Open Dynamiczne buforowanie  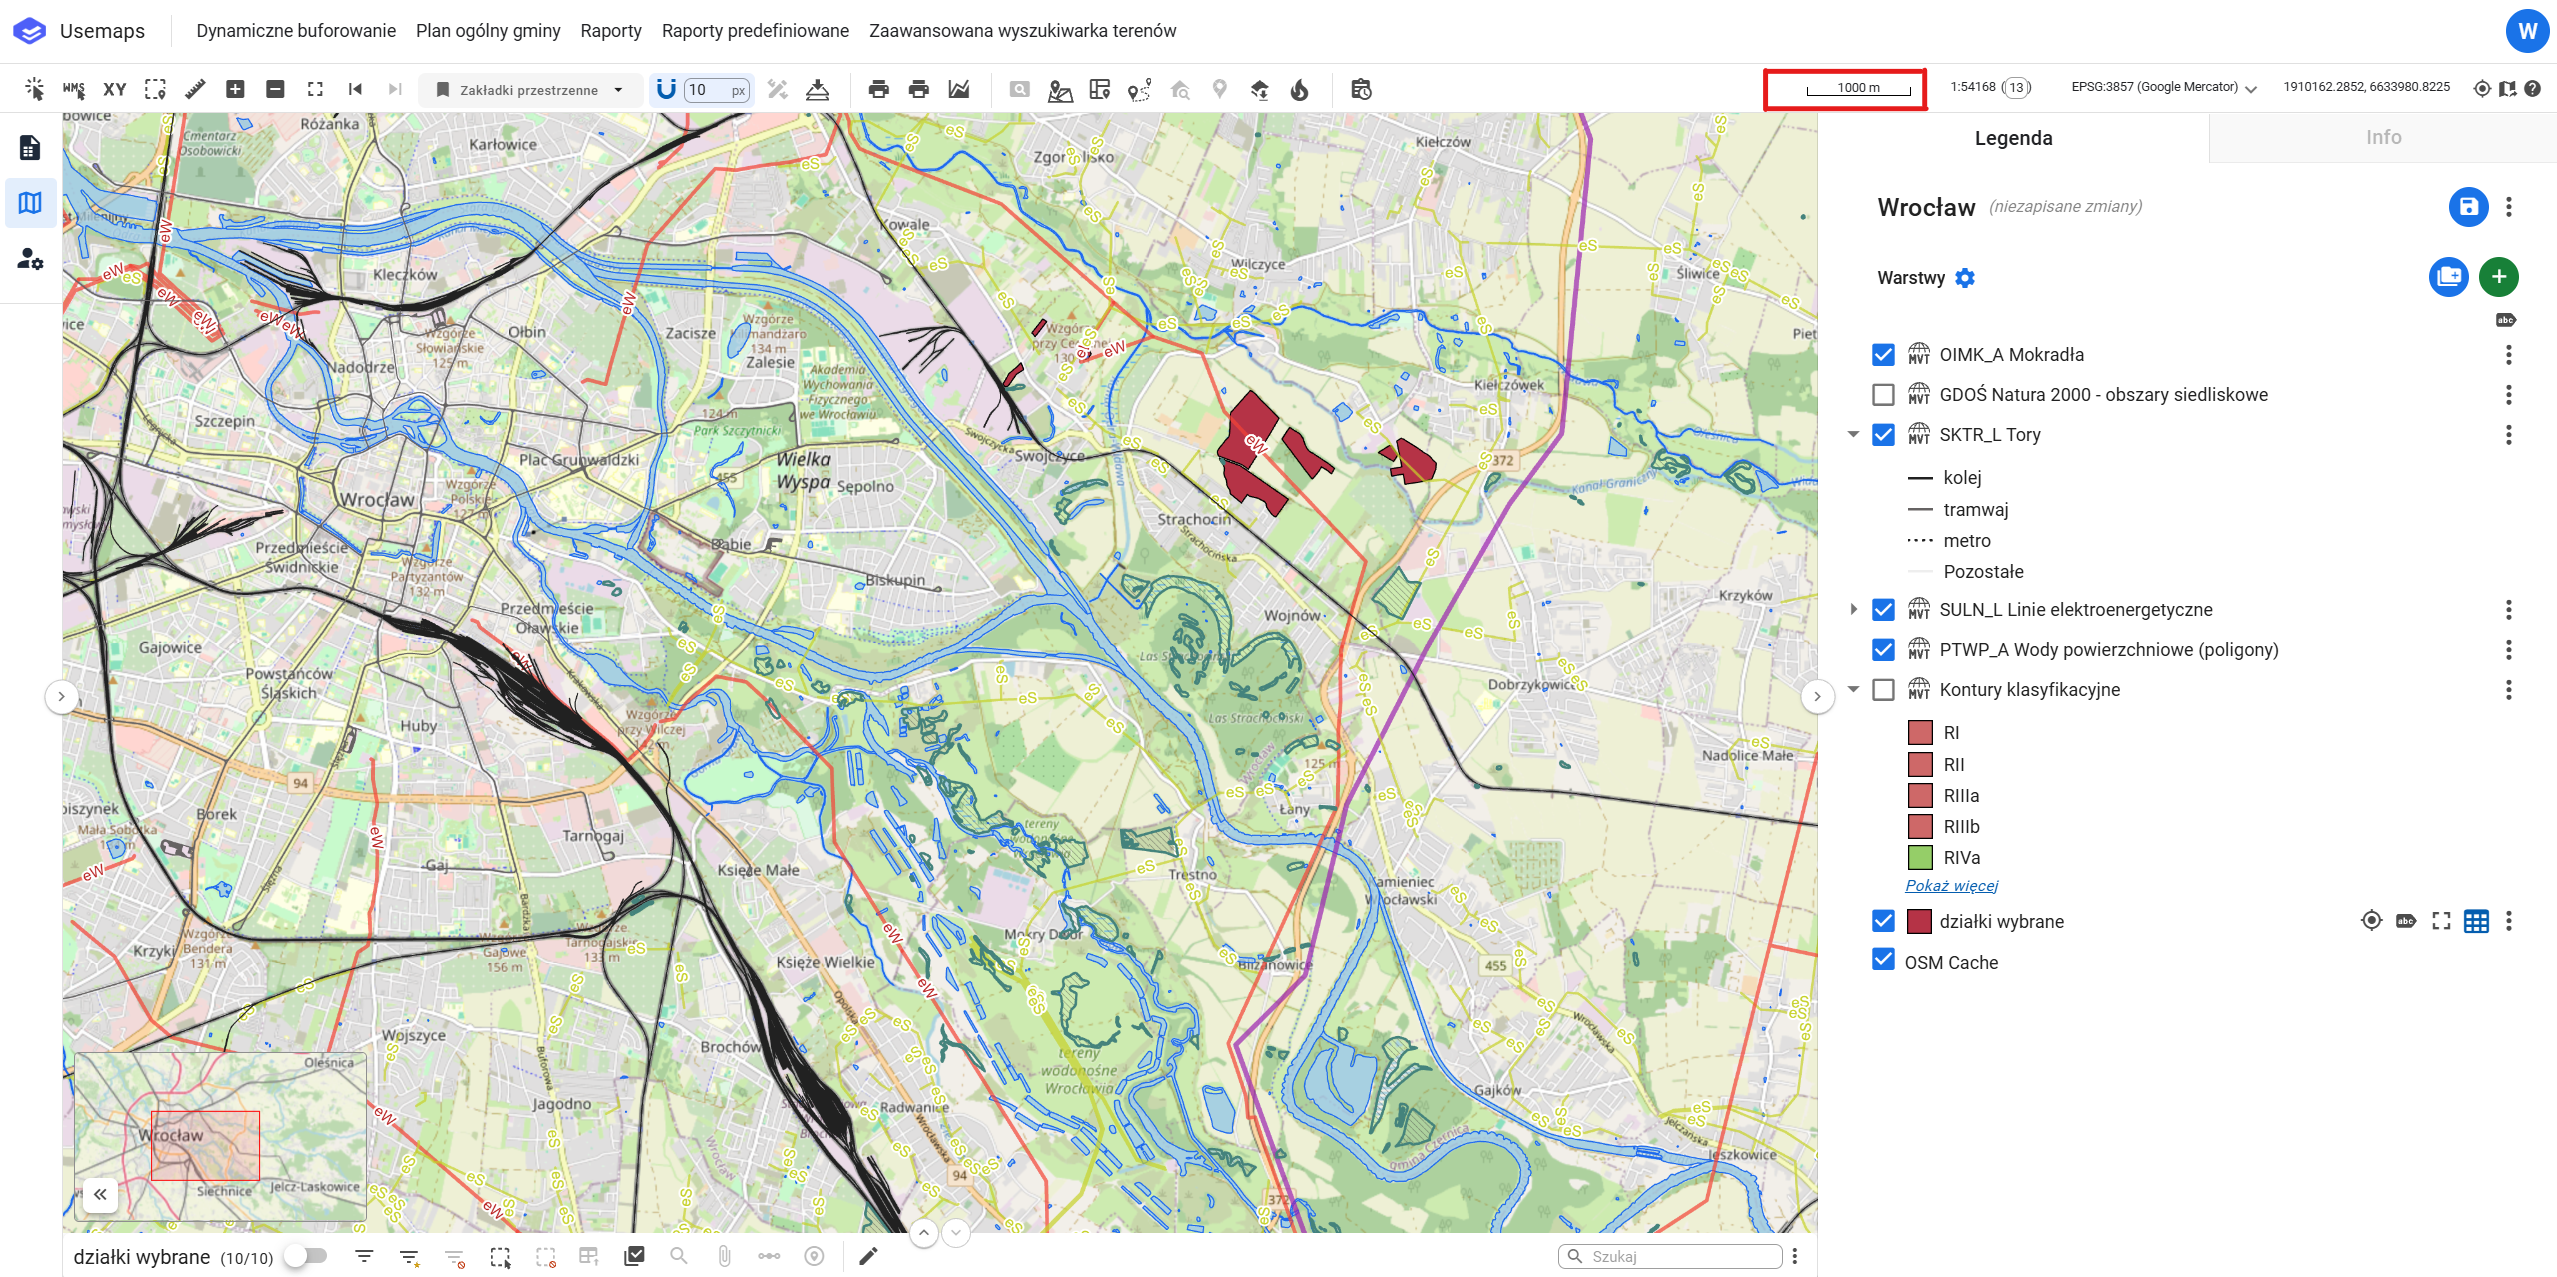[x=296, y=31]
